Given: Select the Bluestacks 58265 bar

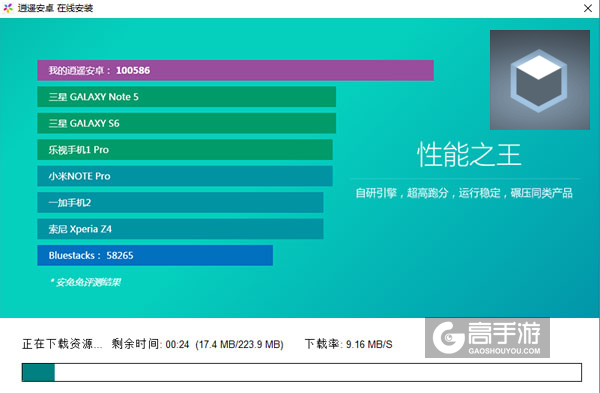Looking at the screenshot, I should click(155, 255).
